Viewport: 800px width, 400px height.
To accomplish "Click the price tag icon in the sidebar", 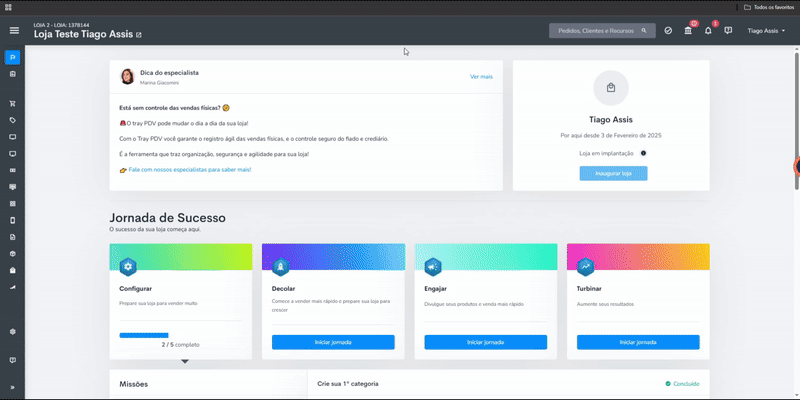I will [13, 120].
